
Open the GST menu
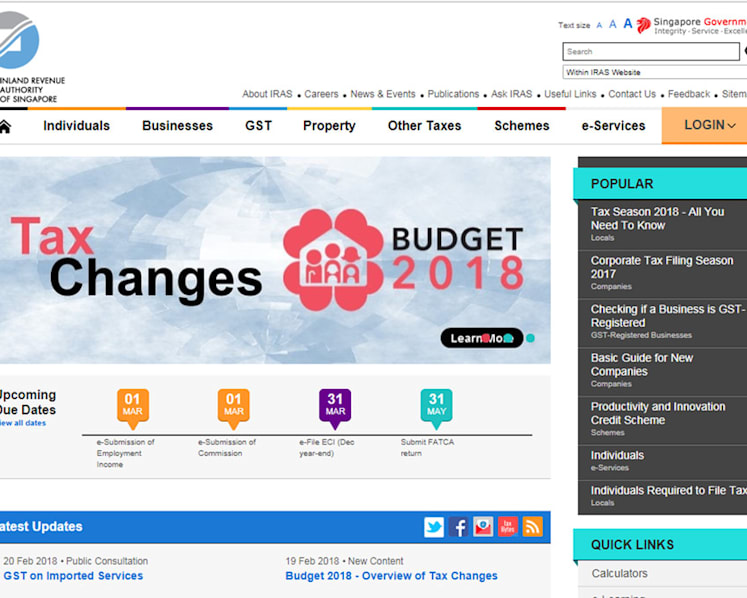click(x=258, y=126)
